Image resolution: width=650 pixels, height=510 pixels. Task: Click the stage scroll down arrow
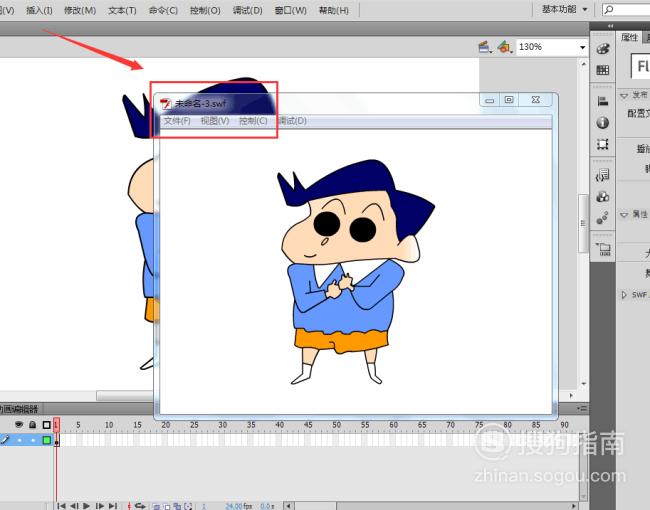tap(584, 384)
